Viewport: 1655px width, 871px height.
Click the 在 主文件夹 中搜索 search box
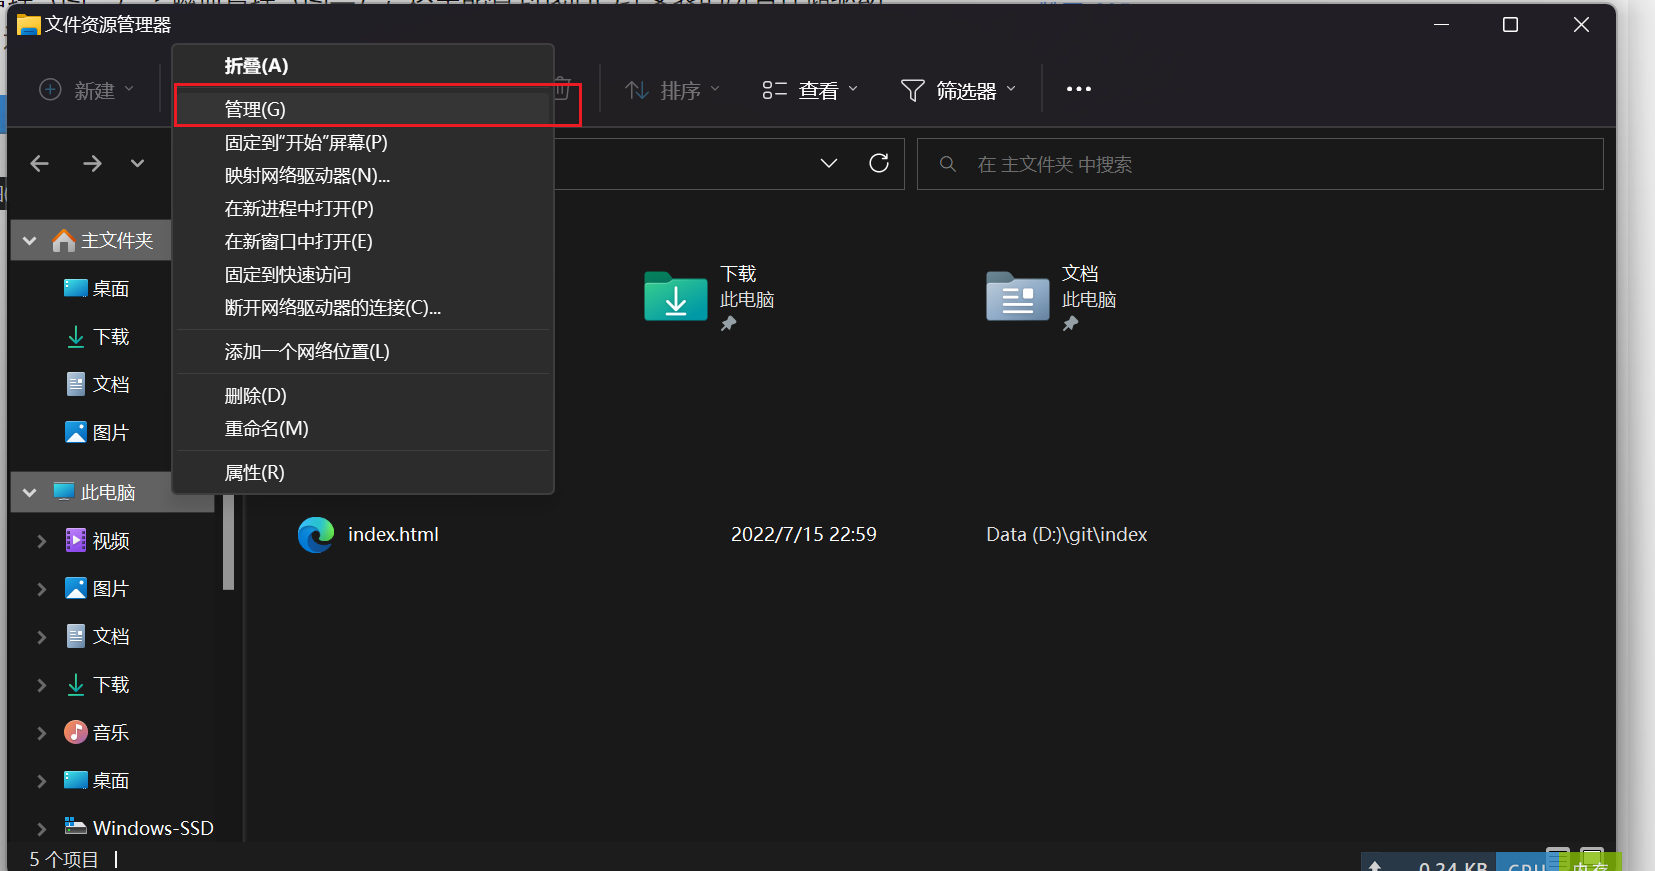click(1260, 164)
